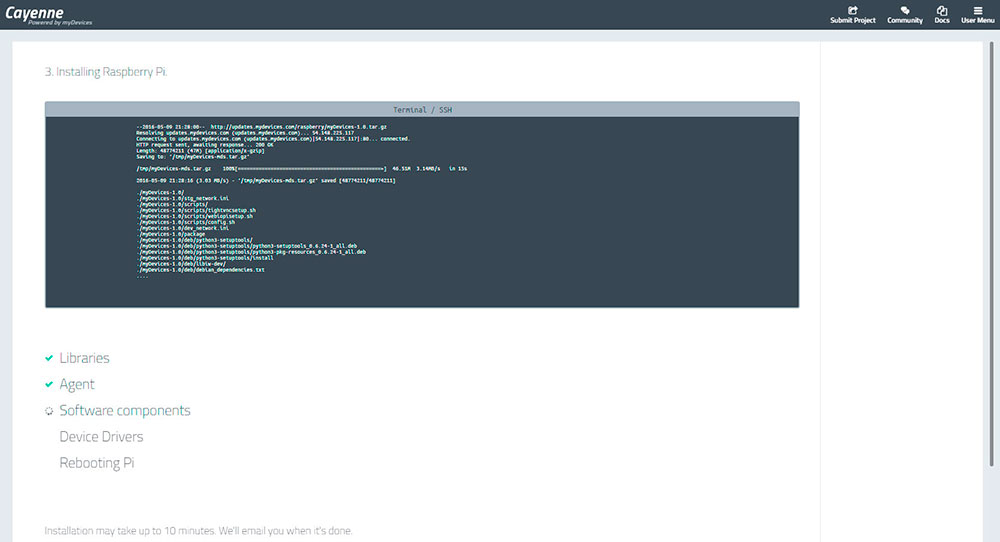Click the green checkmark beside Libraries
Image resolution: width=1000 pixels, height=542 pixels.
click(x=49, y=358)
